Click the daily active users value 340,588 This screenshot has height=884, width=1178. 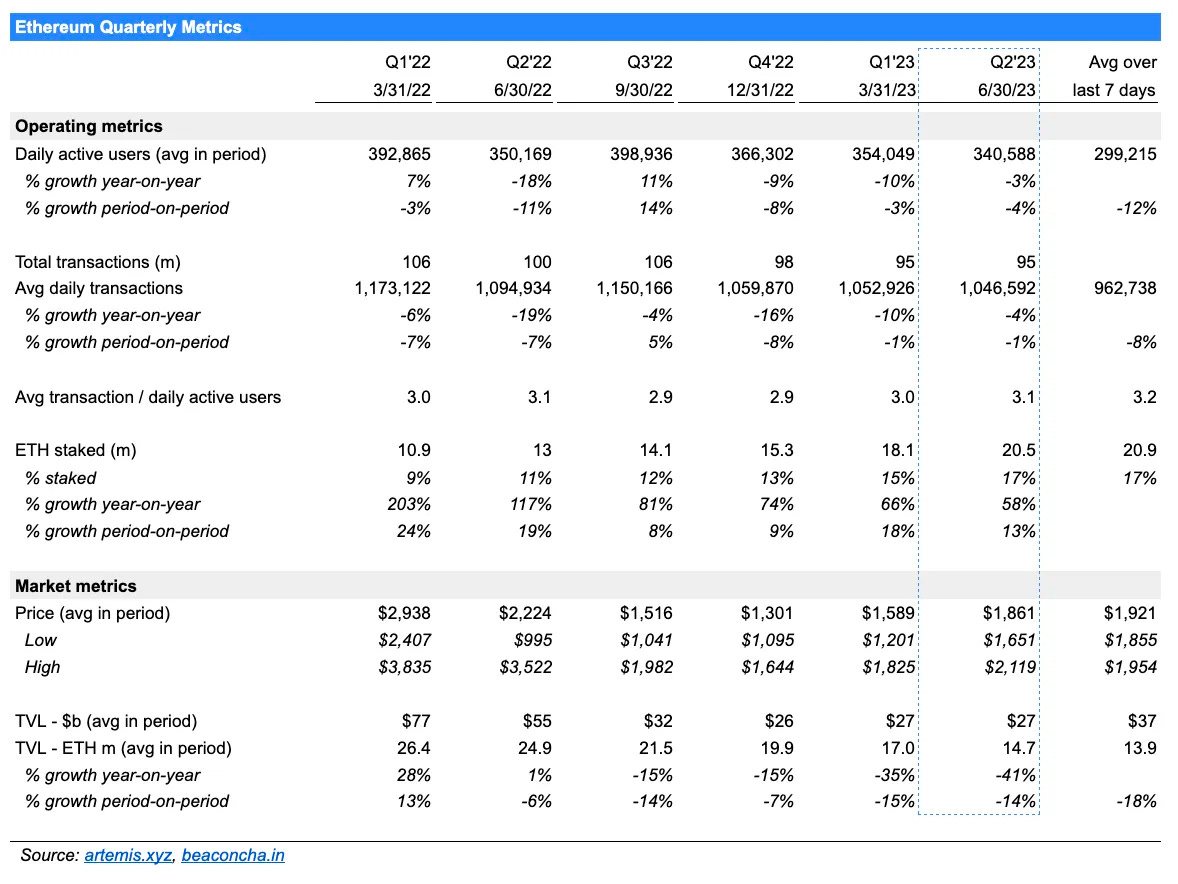(1004, 154)
